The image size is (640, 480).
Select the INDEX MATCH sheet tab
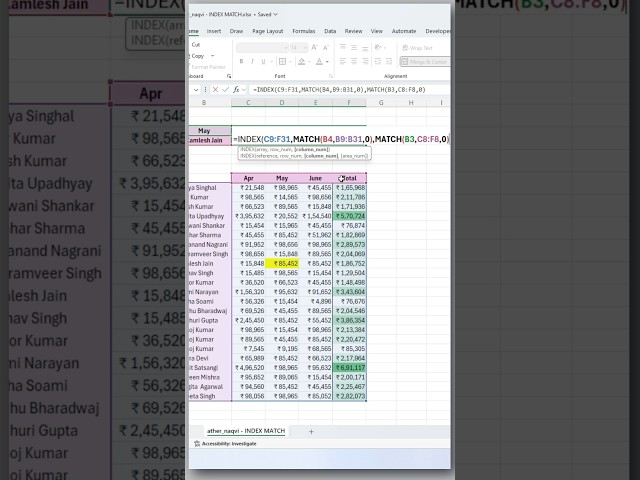click(246, 431)
